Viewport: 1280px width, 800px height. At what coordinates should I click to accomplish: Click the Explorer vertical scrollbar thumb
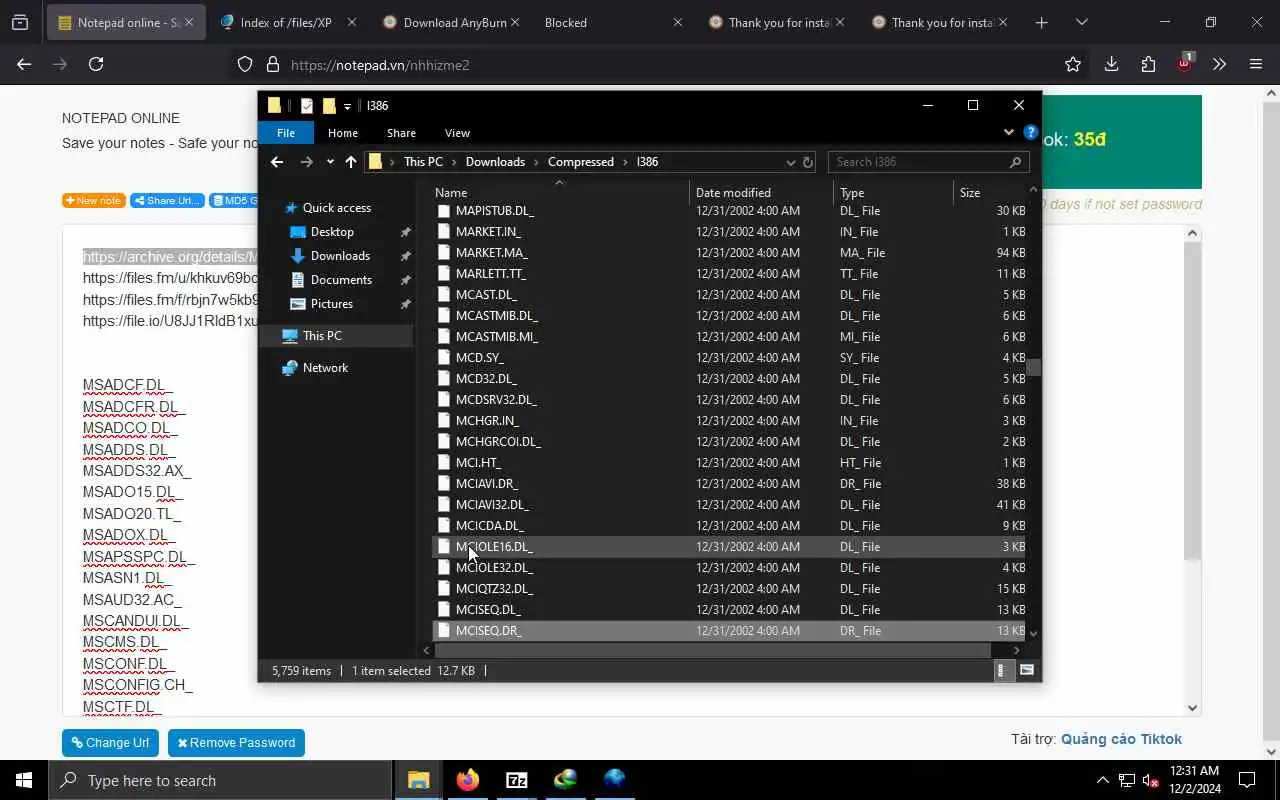click(x=1033, y=367)
